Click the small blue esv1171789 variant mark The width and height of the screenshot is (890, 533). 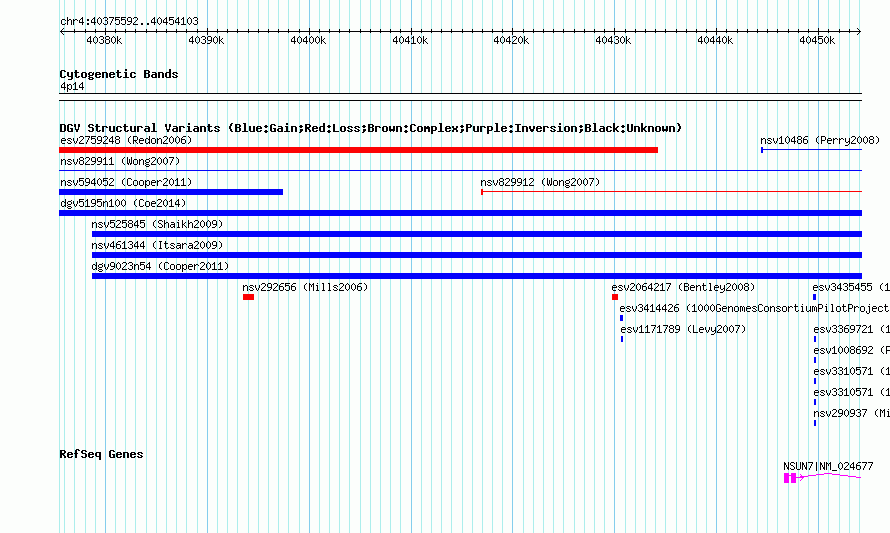click(622, 339)
